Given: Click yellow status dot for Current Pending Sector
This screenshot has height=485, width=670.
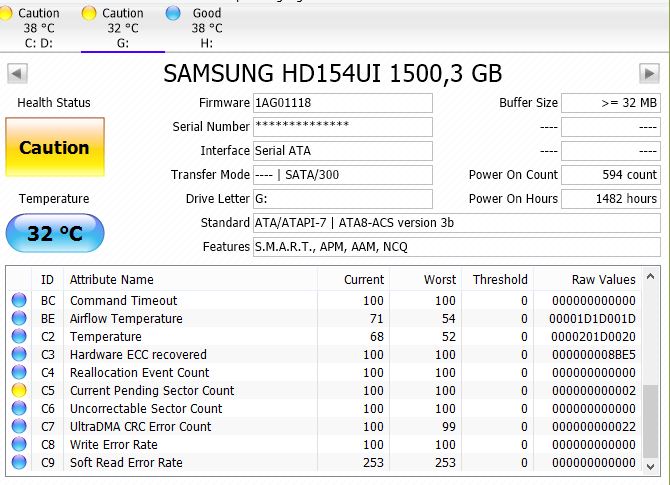Looking at the screenshot, I should coord(19,390).
